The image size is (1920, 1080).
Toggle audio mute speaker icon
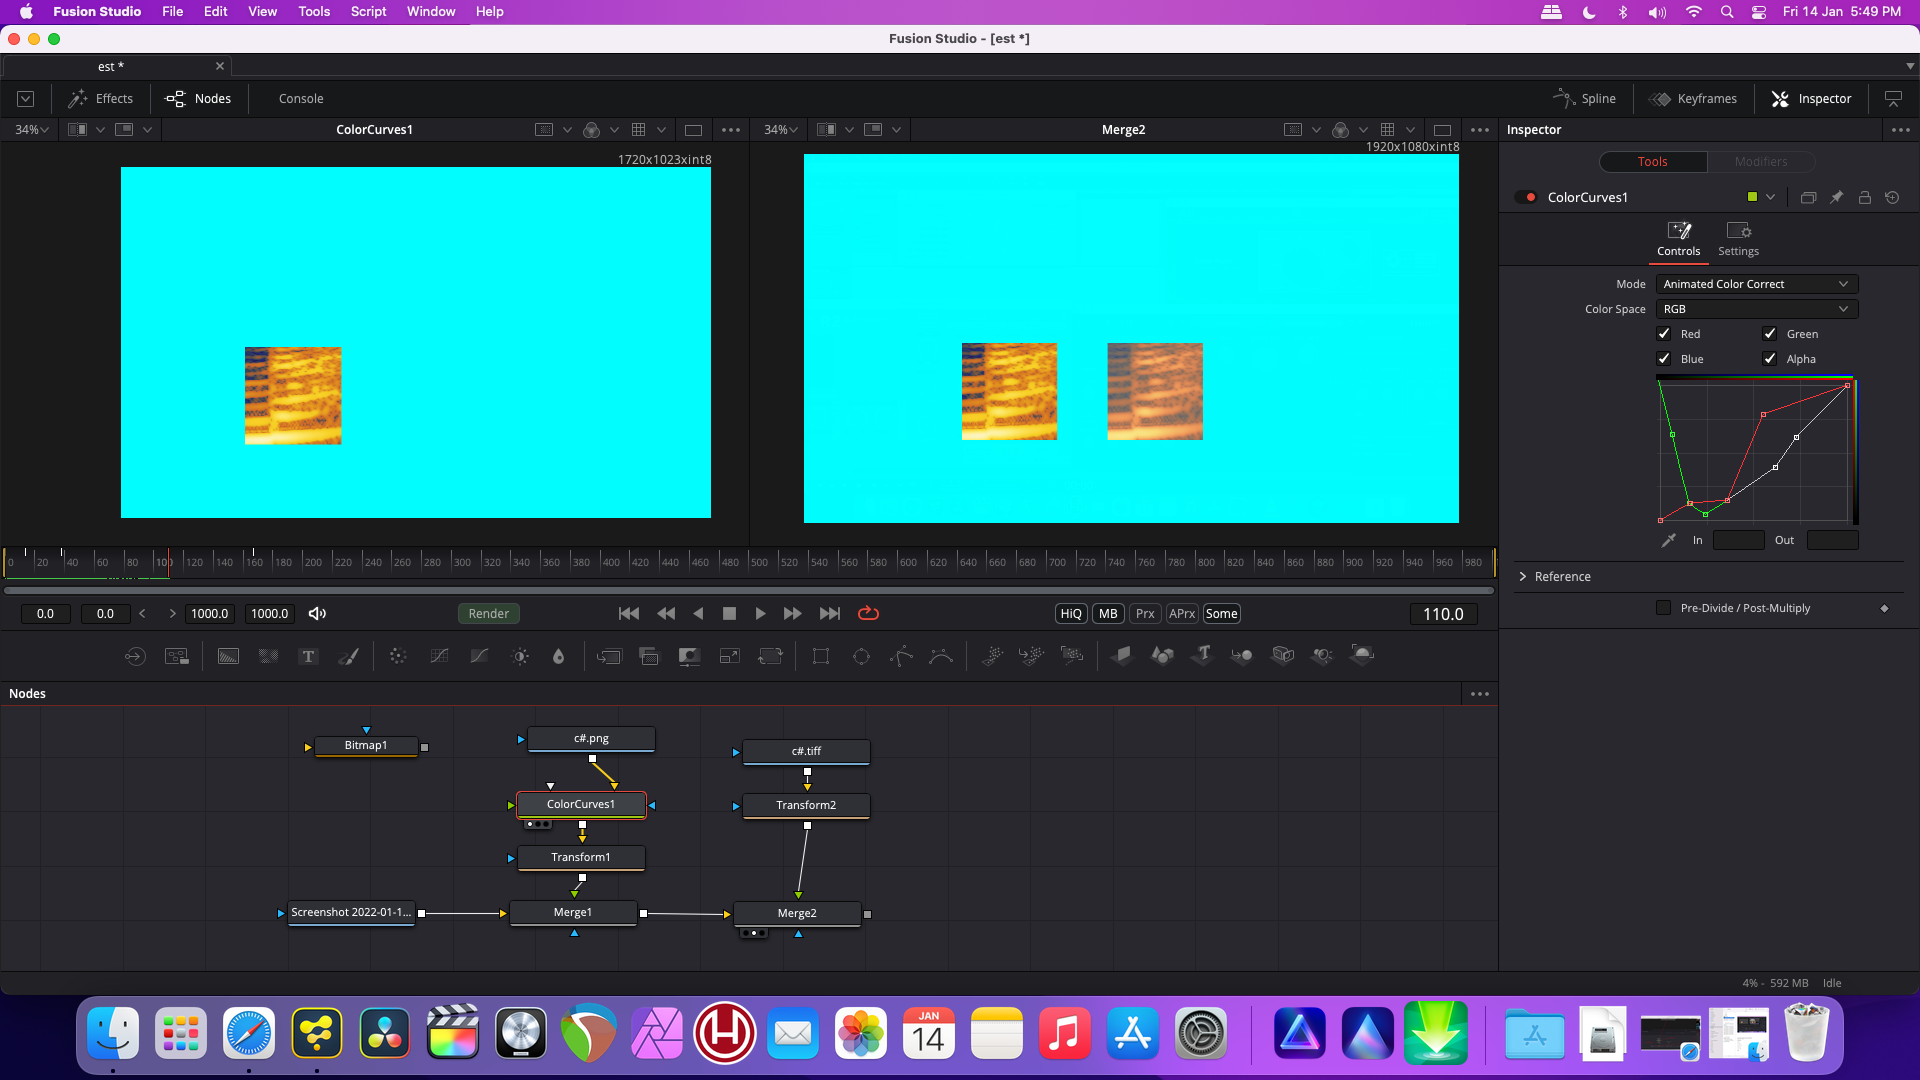317,614
